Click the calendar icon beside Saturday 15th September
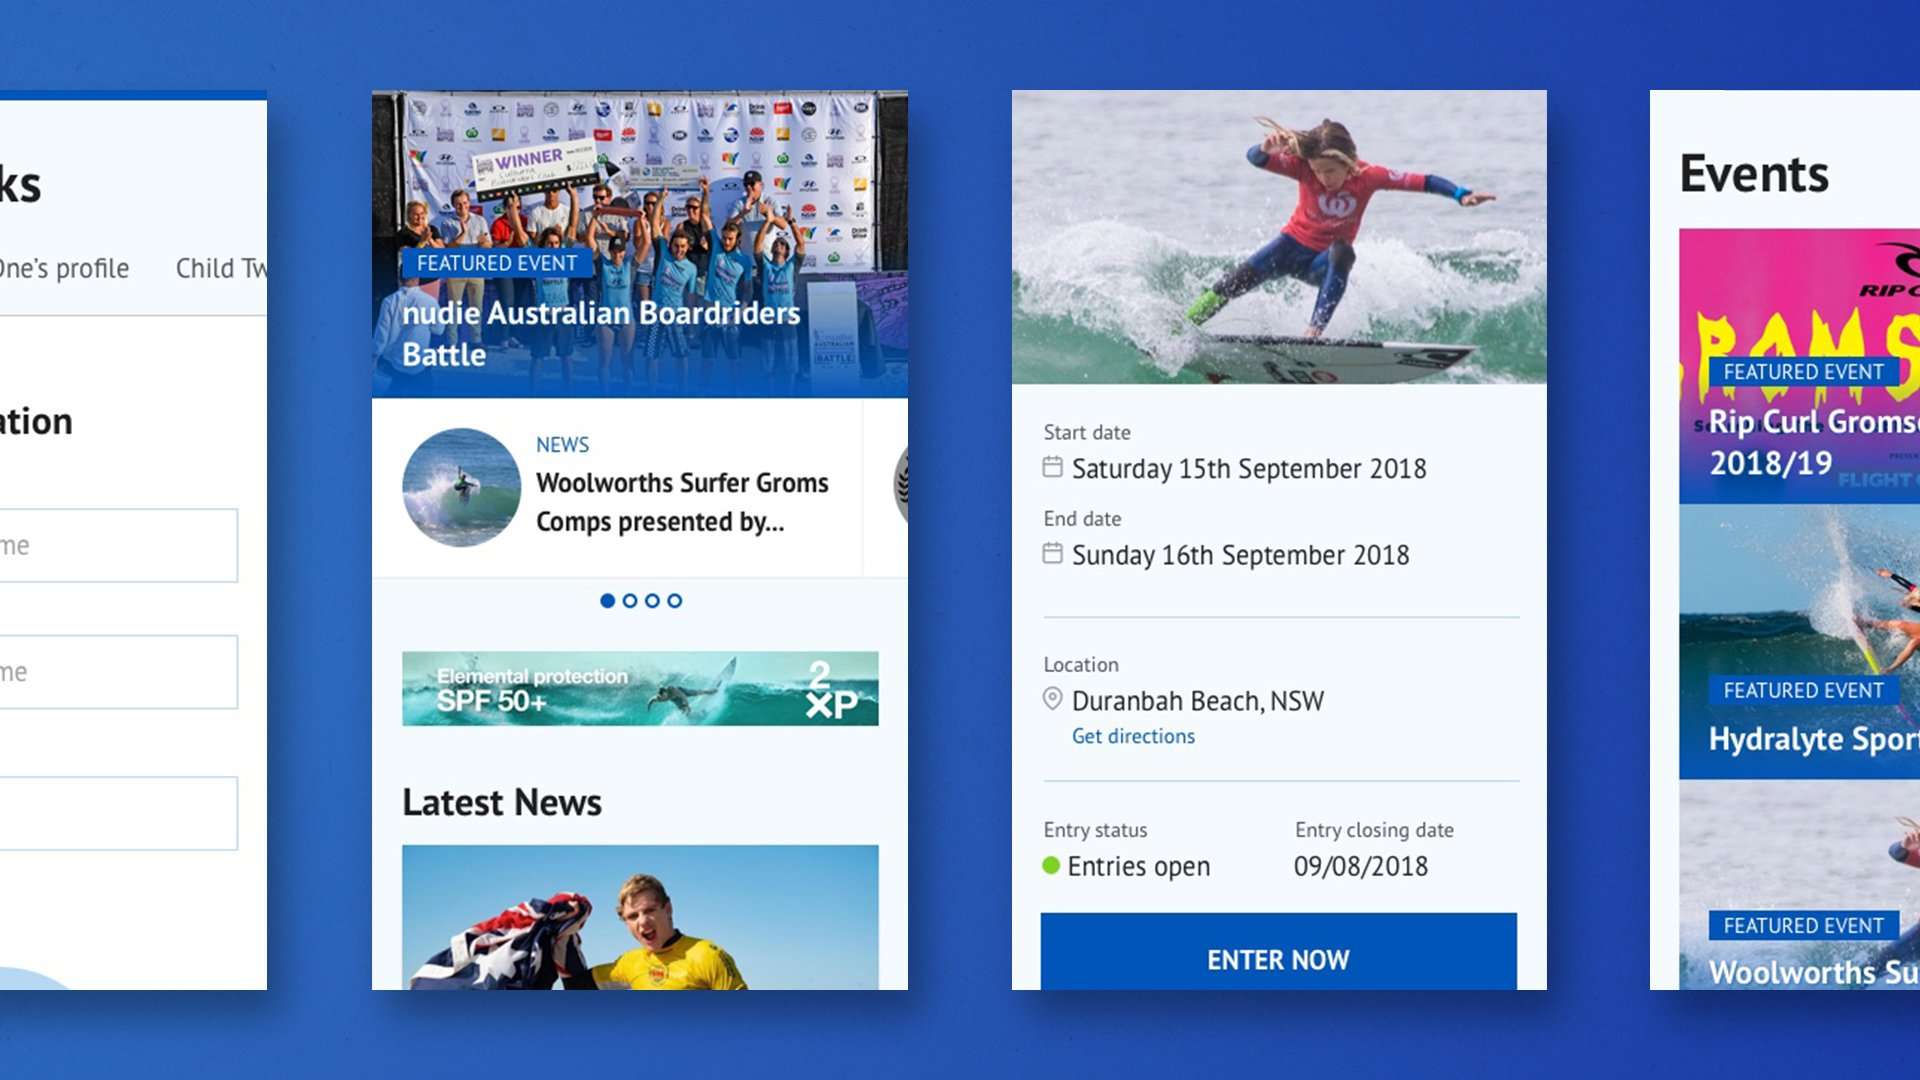 click(x=1052, y=467)
